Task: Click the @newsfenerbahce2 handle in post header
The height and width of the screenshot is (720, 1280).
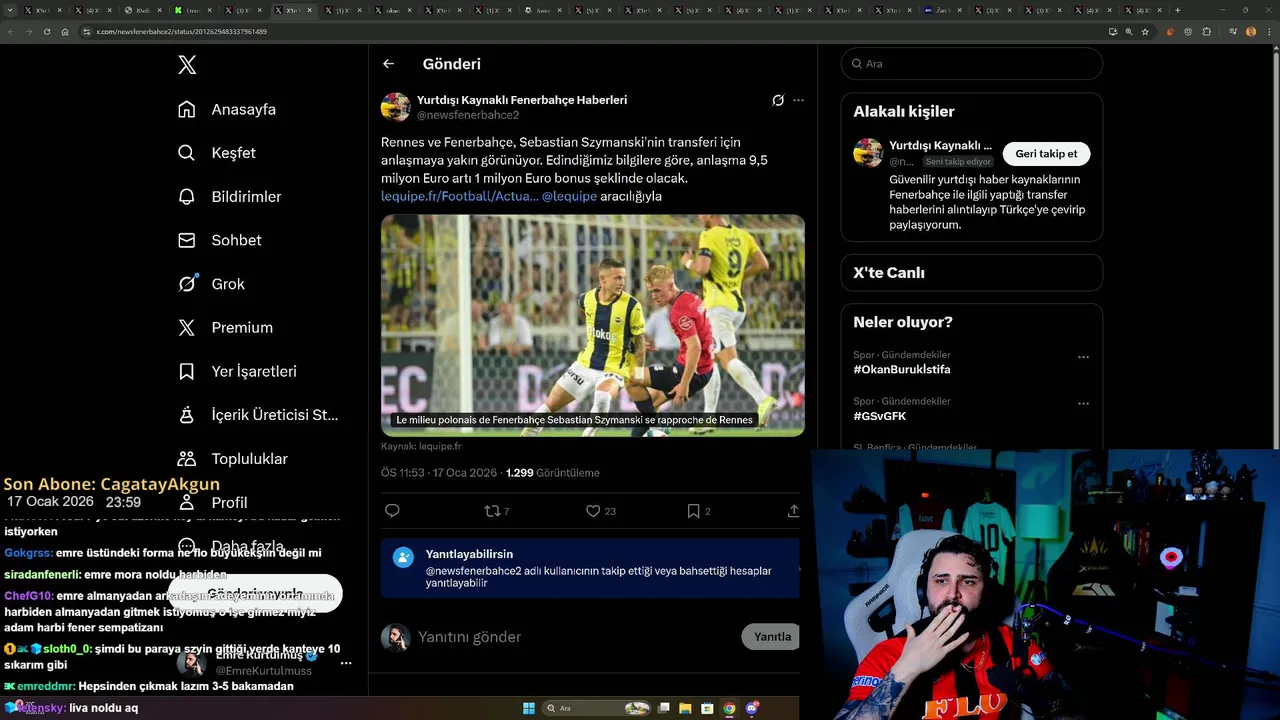Action: (x=468, y=115)
